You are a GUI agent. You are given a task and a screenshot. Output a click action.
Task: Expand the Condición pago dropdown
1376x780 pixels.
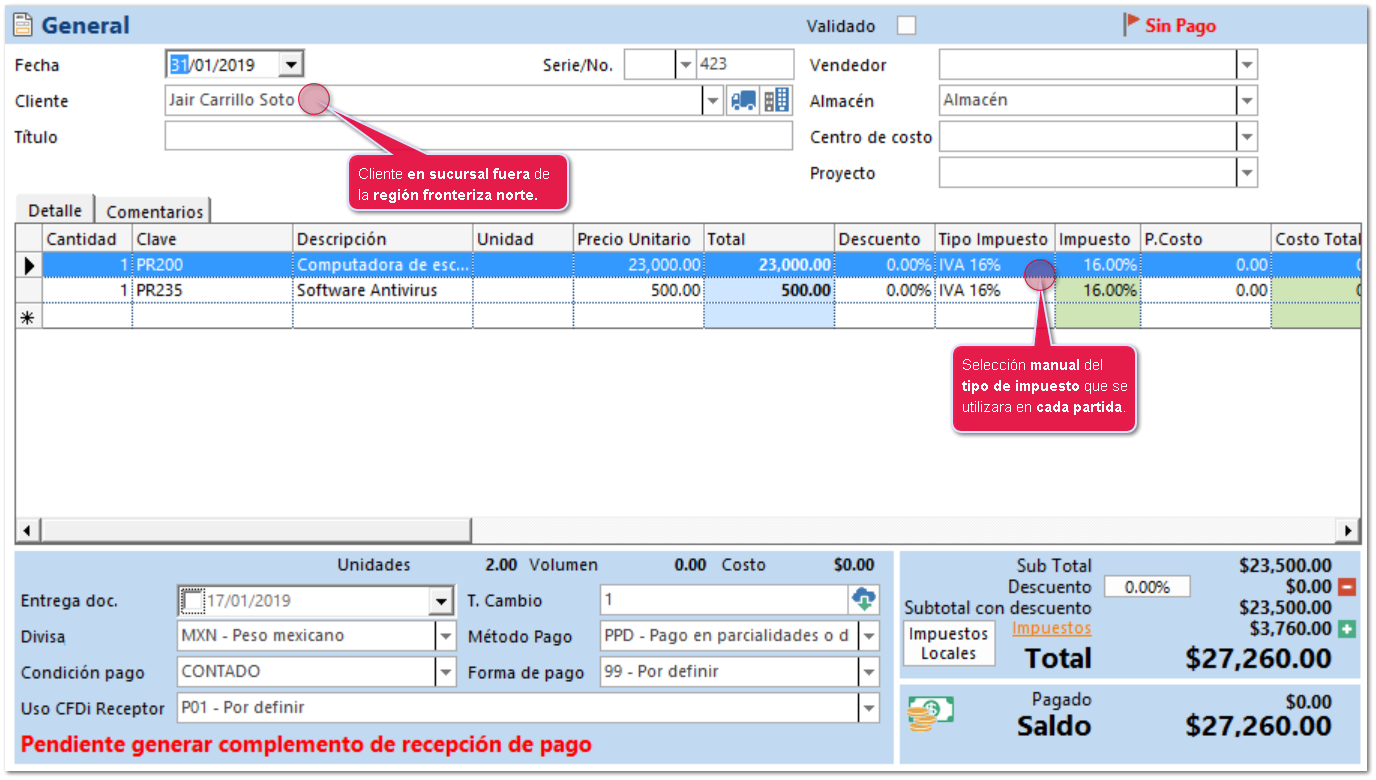pos(445,672)
